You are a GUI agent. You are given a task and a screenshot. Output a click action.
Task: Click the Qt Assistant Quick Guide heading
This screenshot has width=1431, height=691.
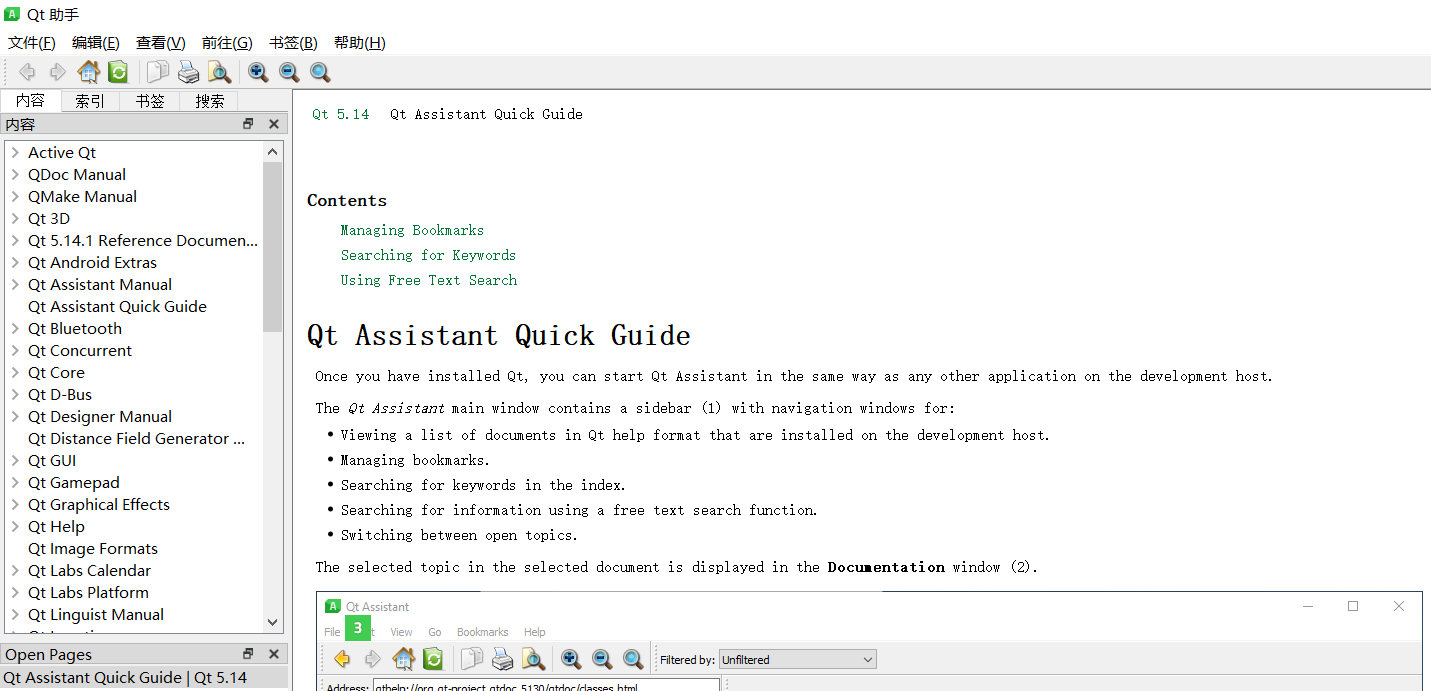[498, 335]
